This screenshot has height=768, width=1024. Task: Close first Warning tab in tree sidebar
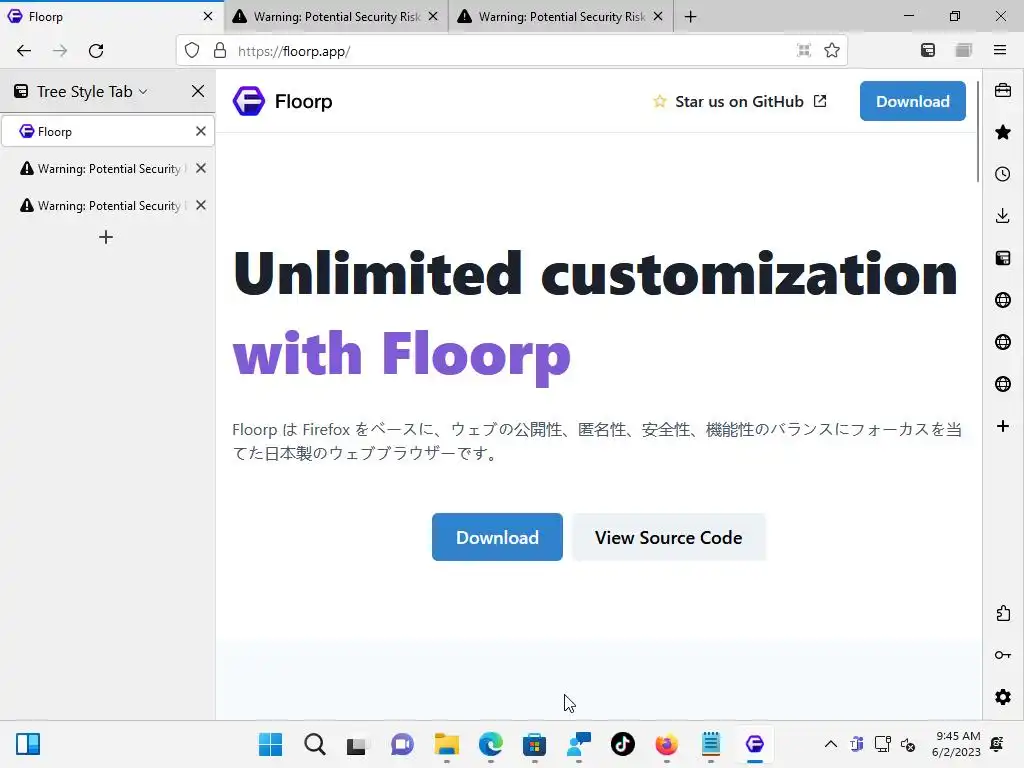200,168
